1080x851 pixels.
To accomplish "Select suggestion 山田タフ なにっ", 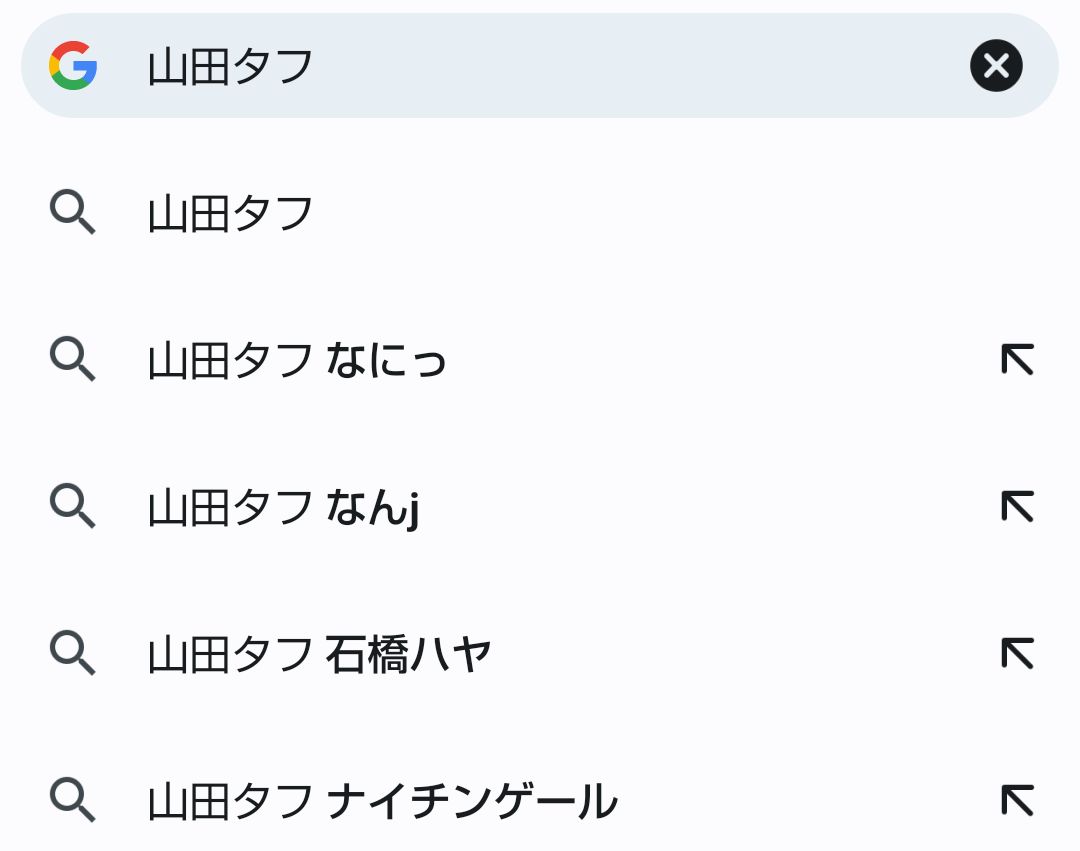I will pos(539,360).
